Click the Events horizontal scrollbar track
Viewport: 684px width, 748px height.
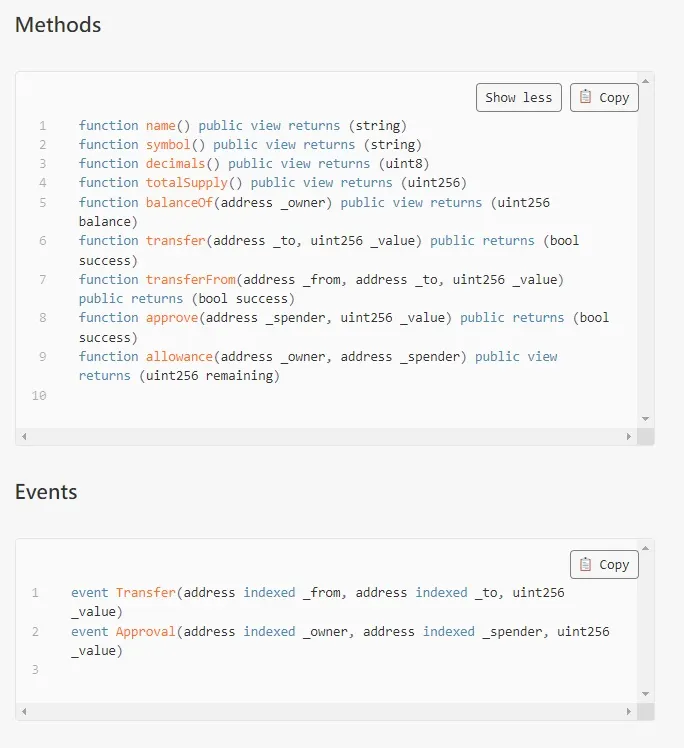click(326, 711)
